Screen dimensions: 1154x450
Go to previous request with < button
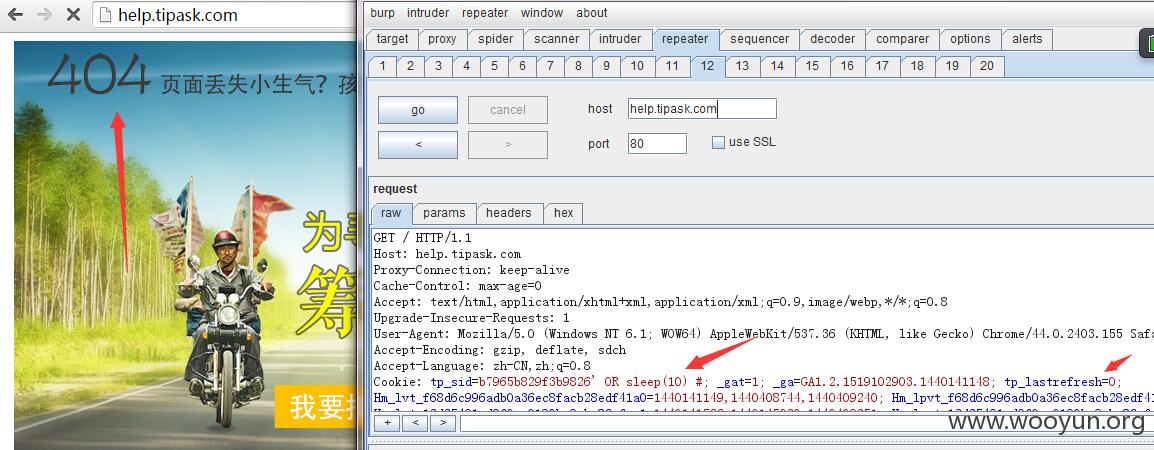pos(418,144)
